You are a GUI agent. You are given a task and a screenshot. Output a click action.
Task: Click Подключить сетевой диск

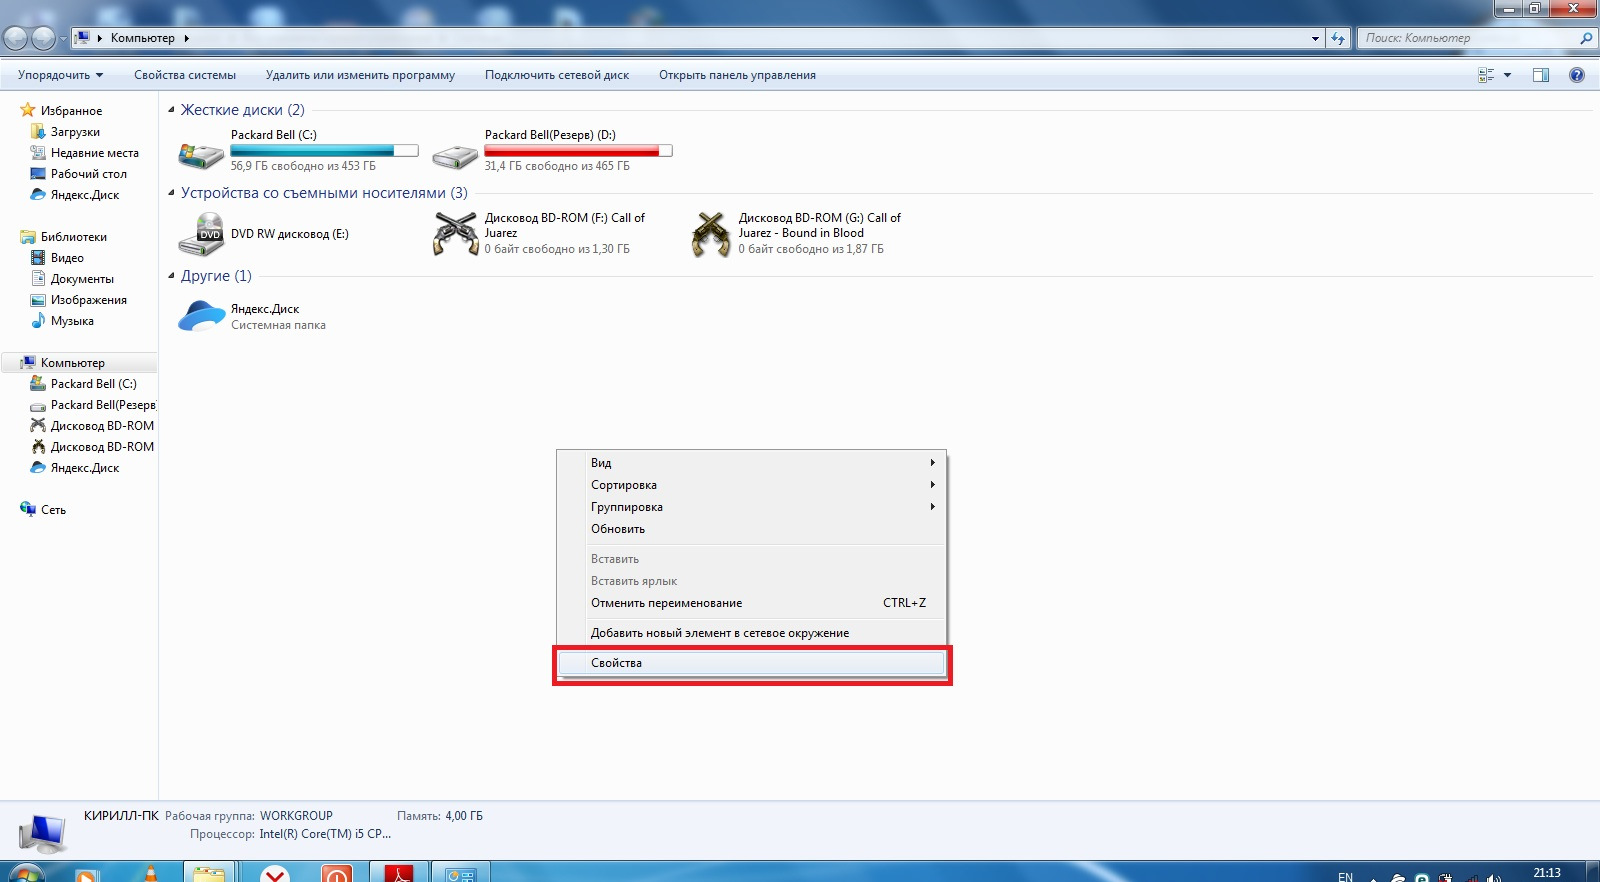(x=557, y=75)
